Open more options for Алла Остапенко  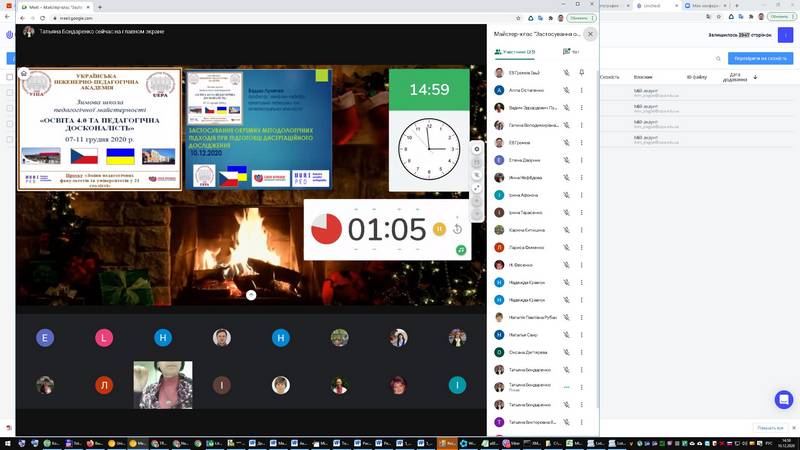tap(582, 90)
